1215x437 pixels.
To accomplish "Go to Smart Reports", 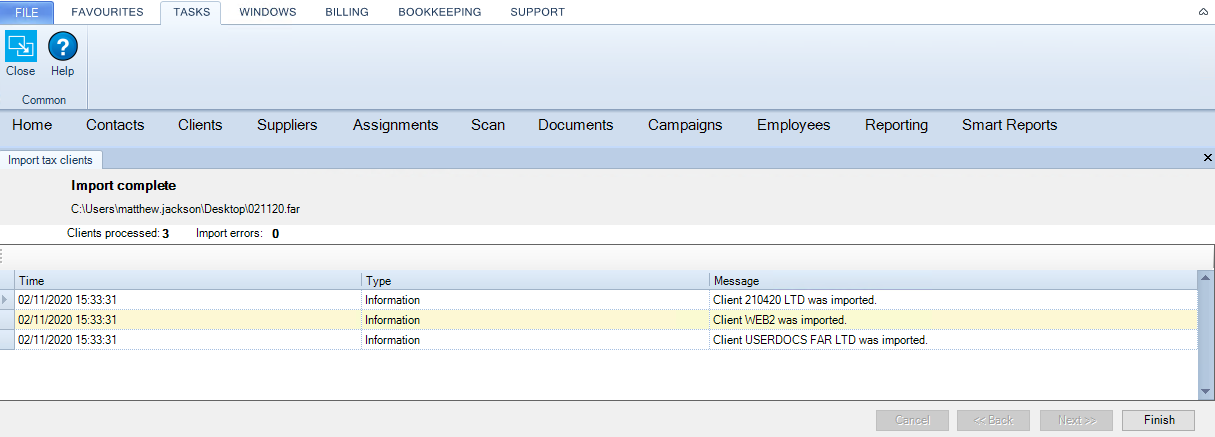I will coord(1009,125).
